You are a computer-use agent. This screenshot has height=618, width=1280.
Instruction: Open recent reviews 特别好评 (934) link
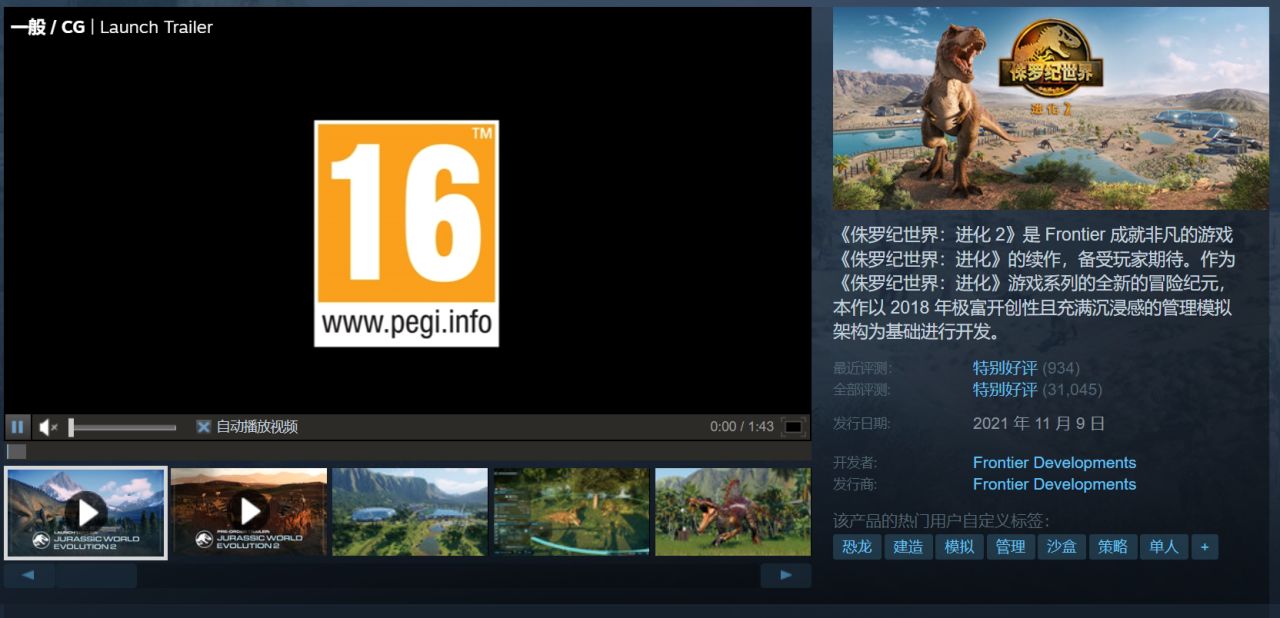coord(1026,368)
